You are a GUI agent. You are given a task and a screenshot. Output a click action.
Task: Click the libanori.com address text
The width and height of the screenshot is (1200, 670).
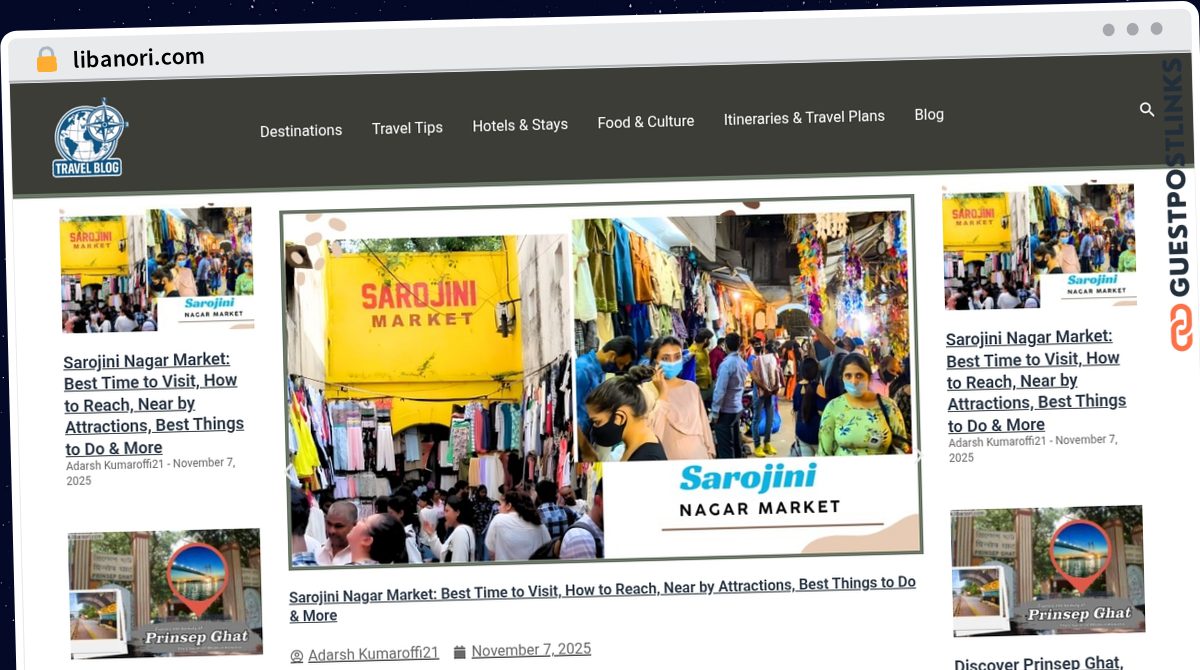pos(138,58)
